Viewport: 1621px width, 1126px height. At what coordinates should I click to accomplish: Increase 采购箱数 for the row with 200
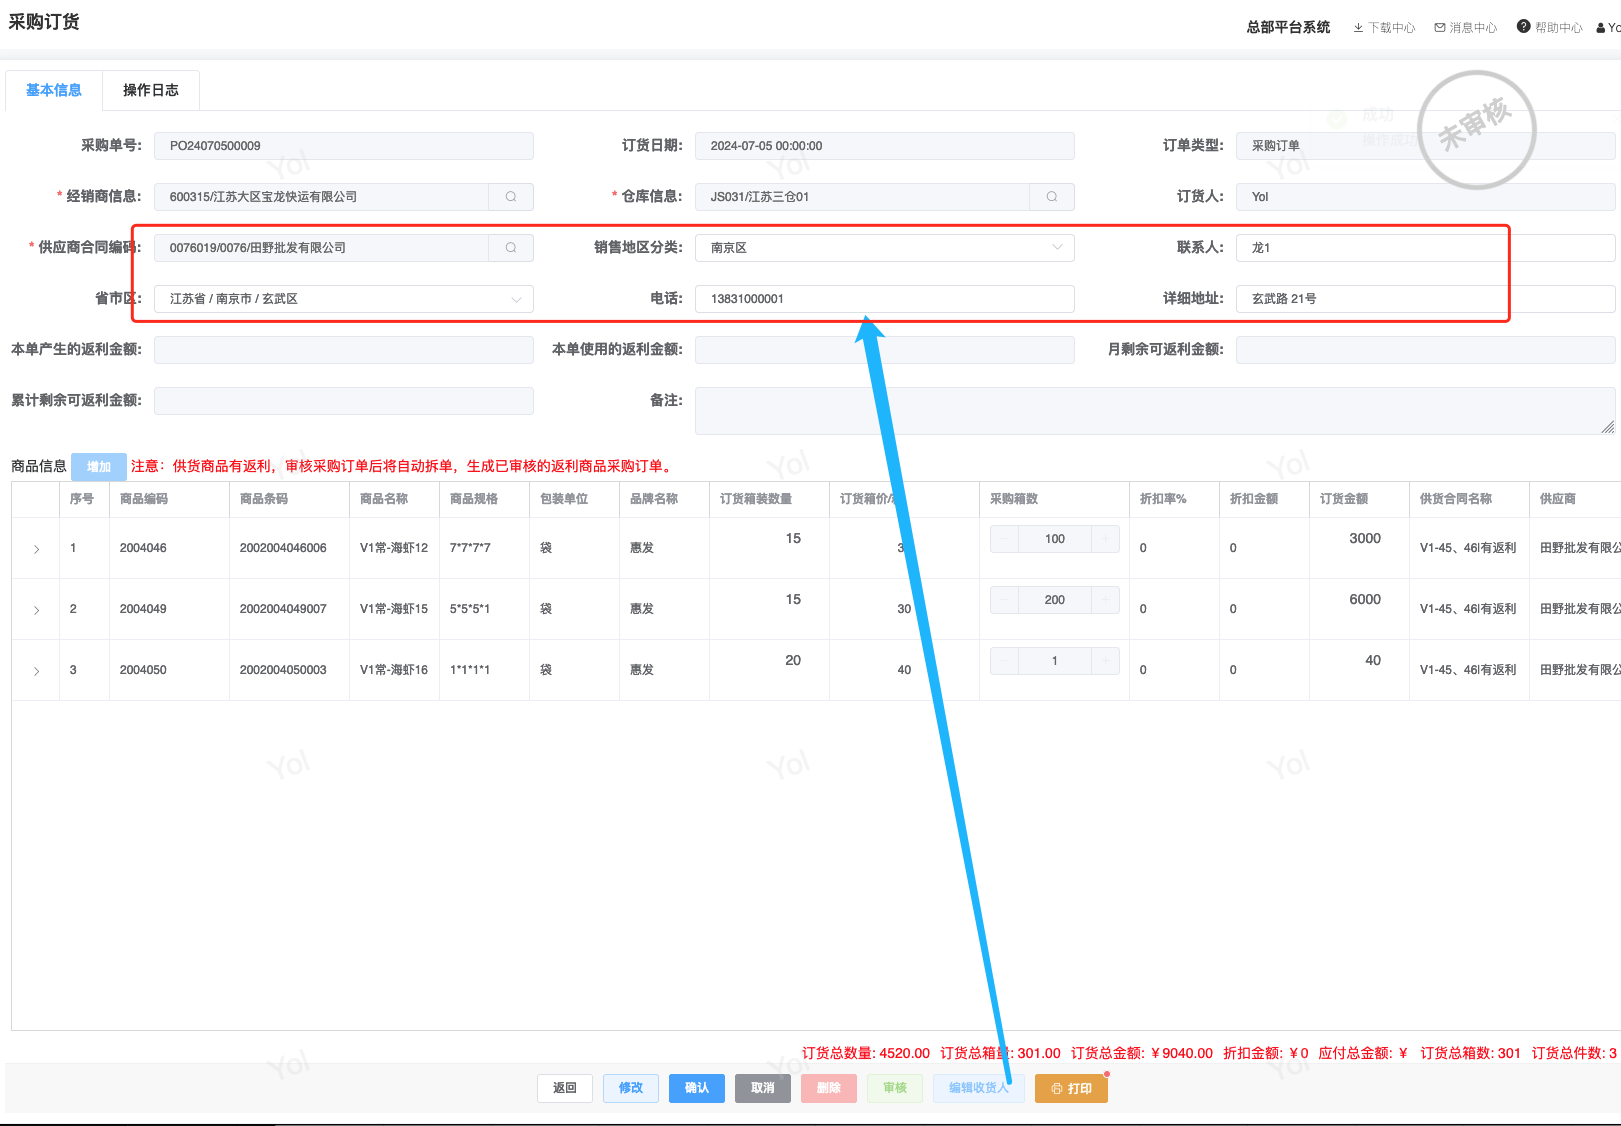(x=1106, y=600)
